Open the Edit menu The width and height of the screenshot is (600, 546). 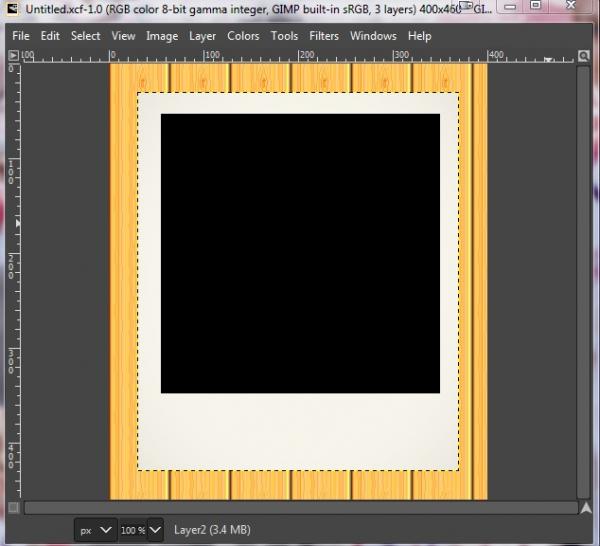50,36
